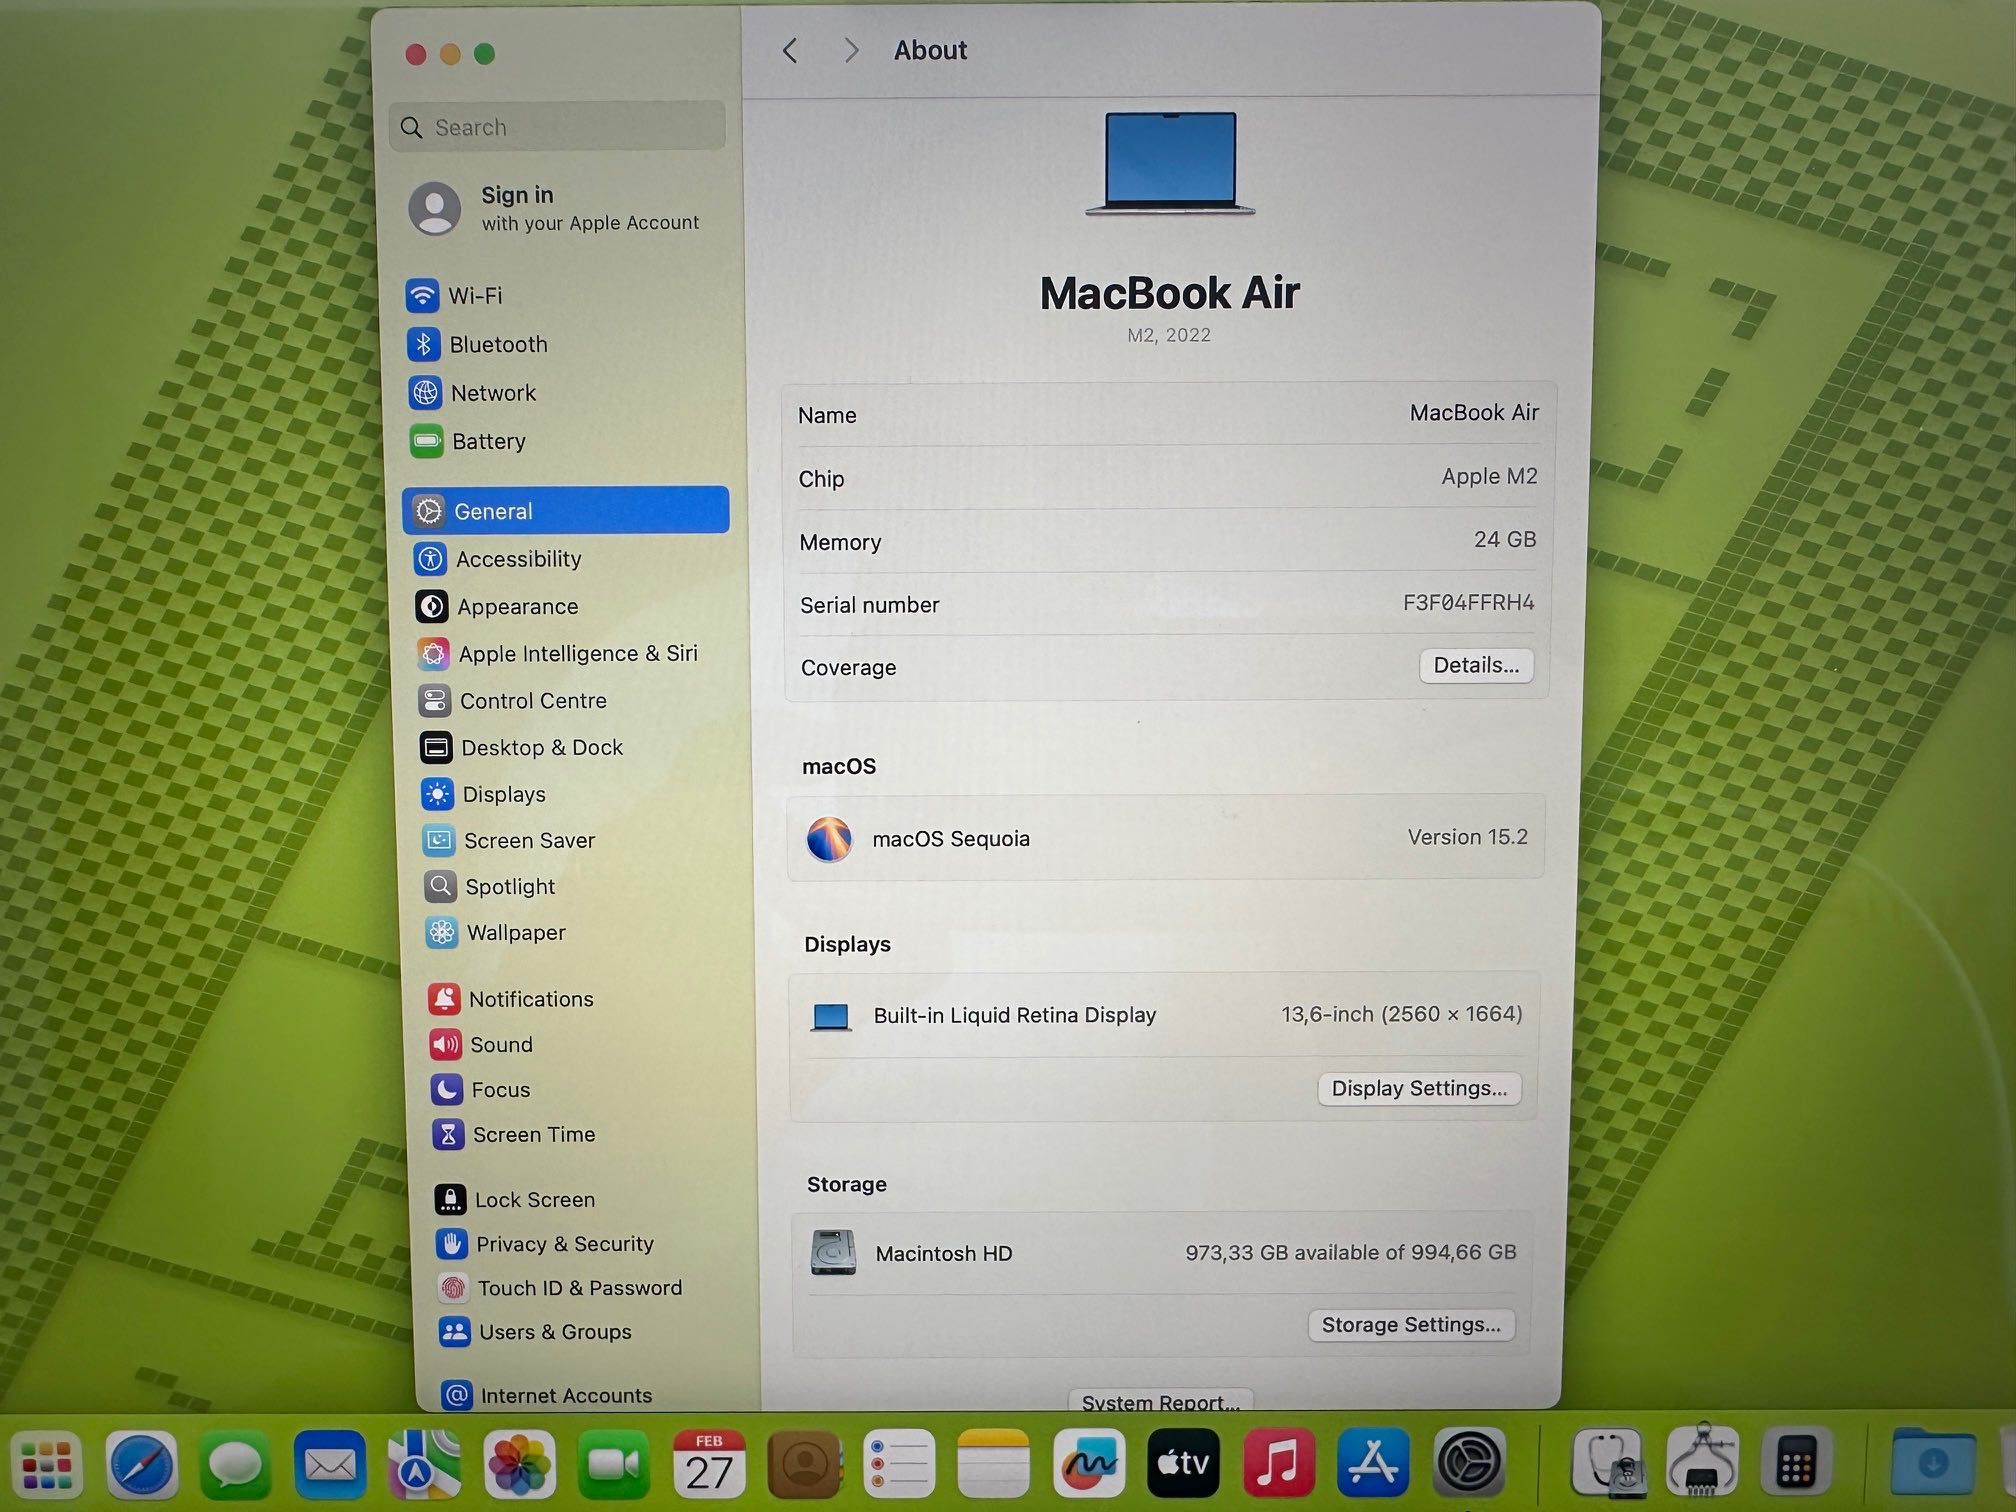Launch FaceTime from the Dock
This screenshot has height=1512, width=2016.
(x=613, y=1465)
